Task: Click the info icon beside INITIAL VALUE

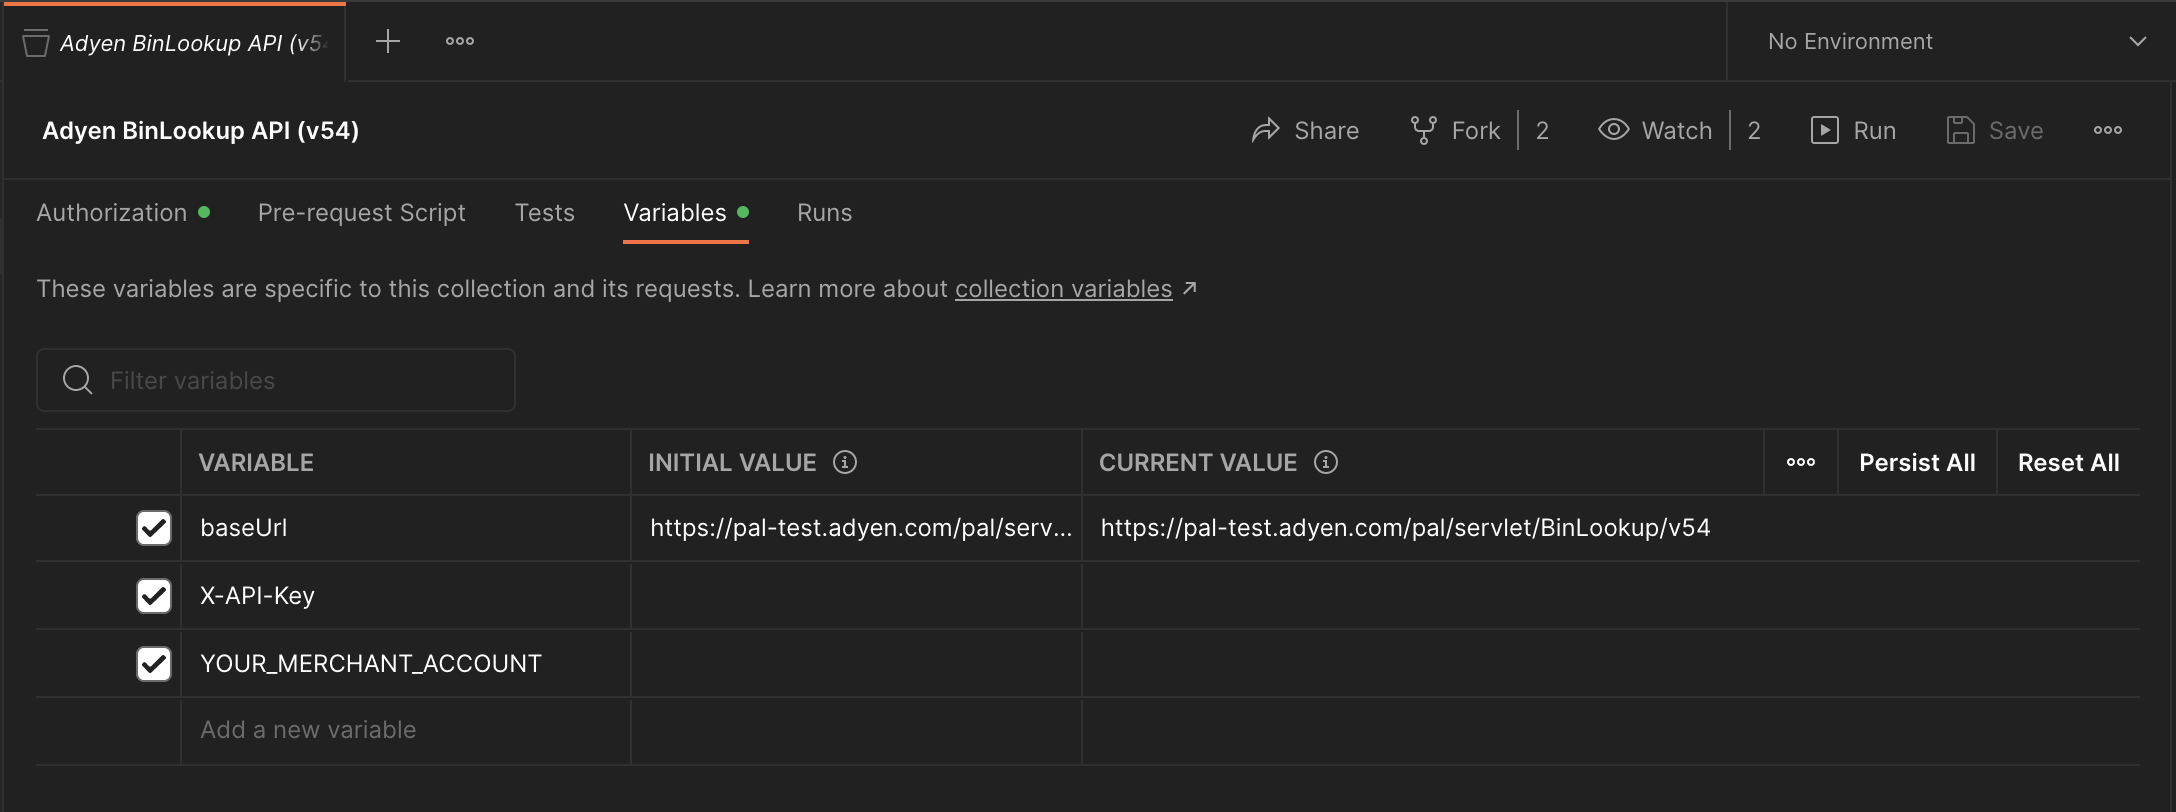Action: tap(845, 462)
